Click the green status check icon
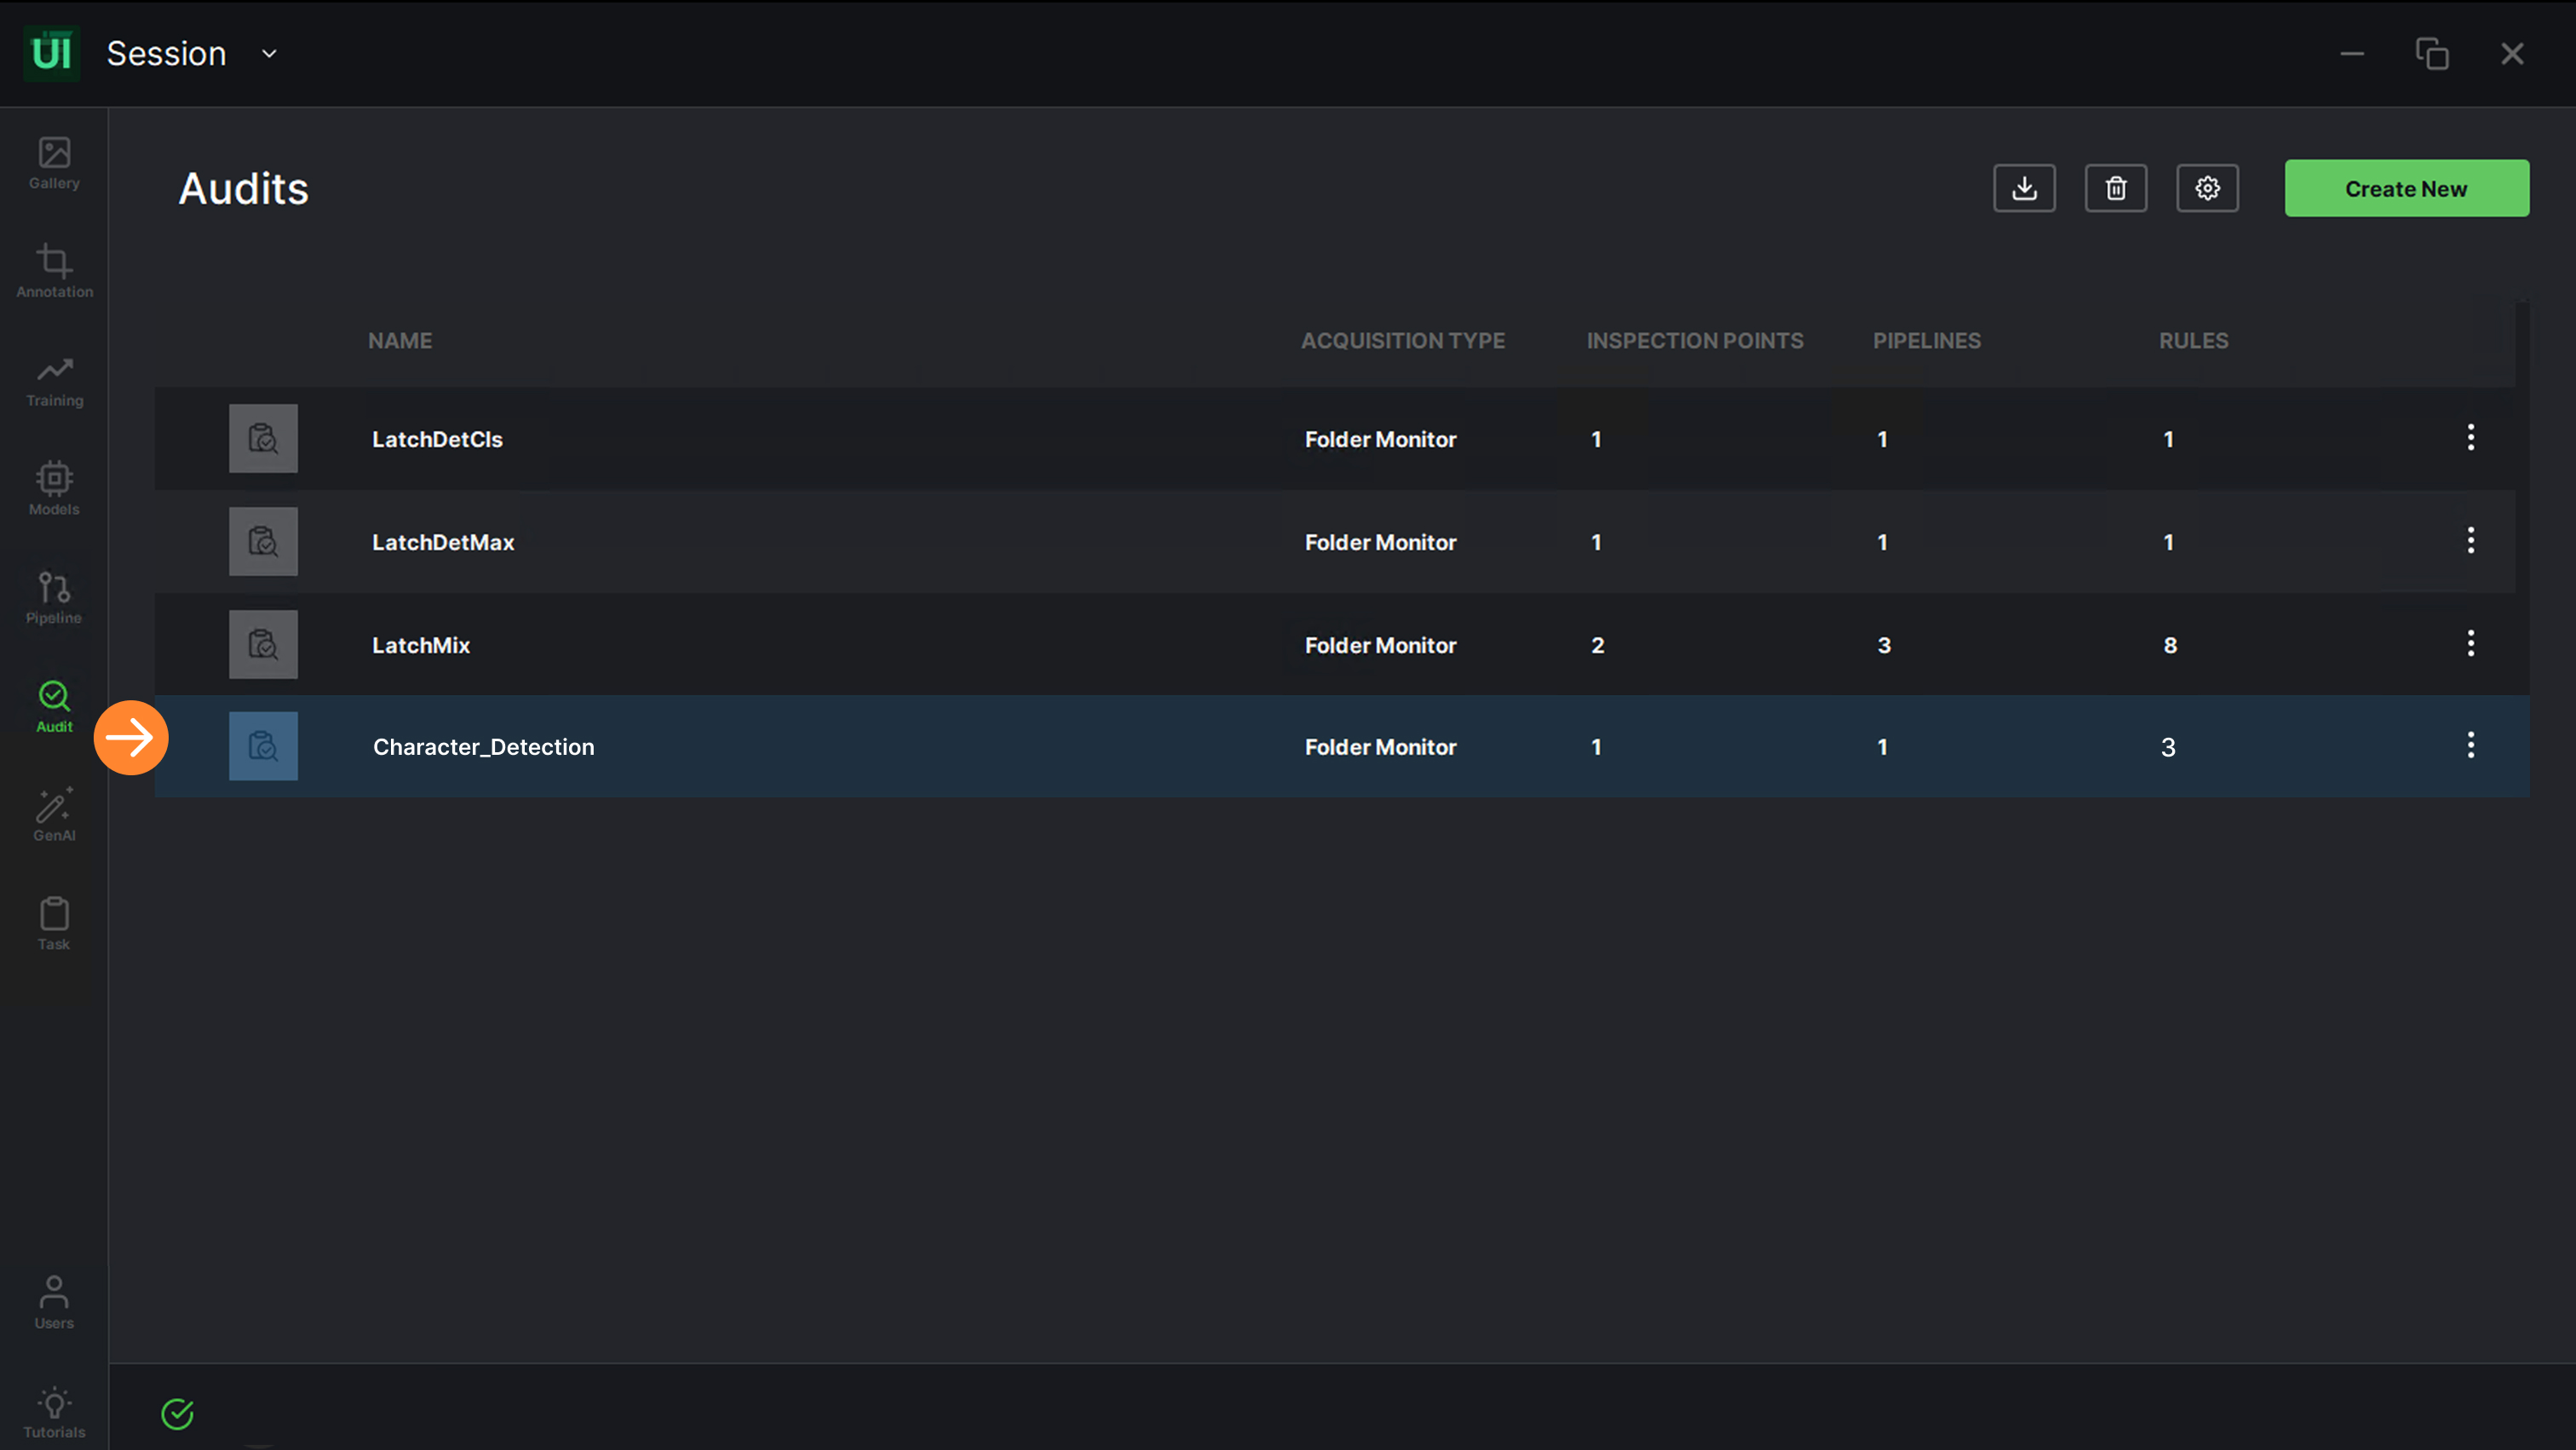The height and width of the screenshot is (1450, 2576). (177, 1413)
